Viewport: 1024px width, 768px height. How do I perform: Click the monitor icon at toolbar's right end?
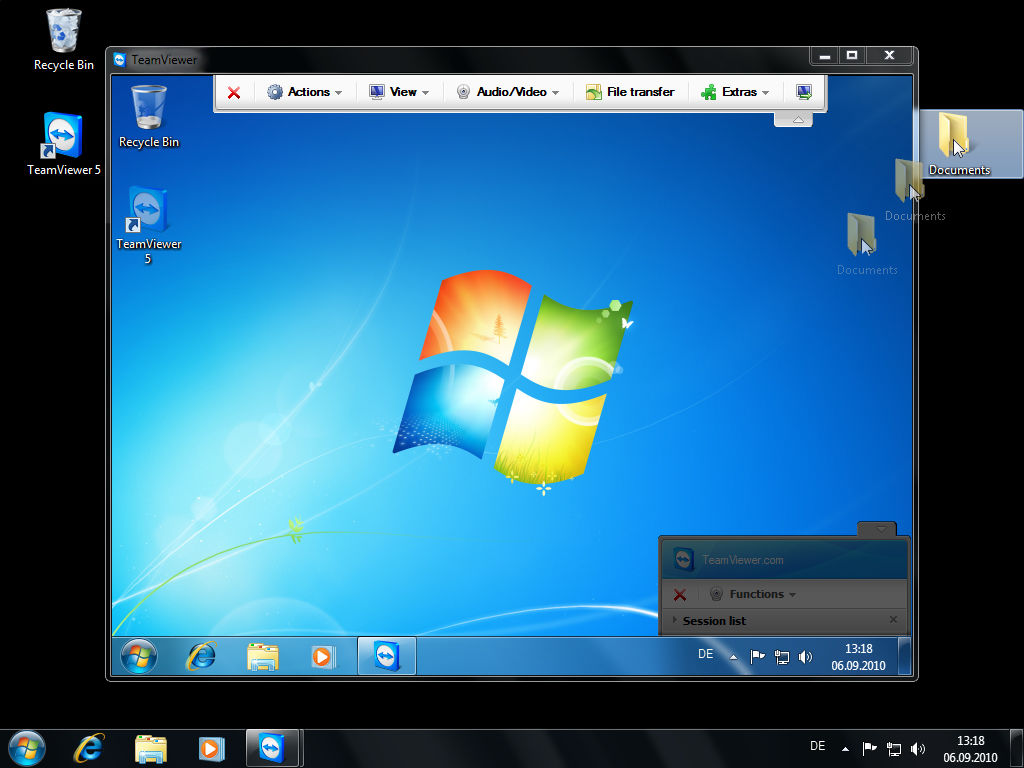[x=804, y=92]
